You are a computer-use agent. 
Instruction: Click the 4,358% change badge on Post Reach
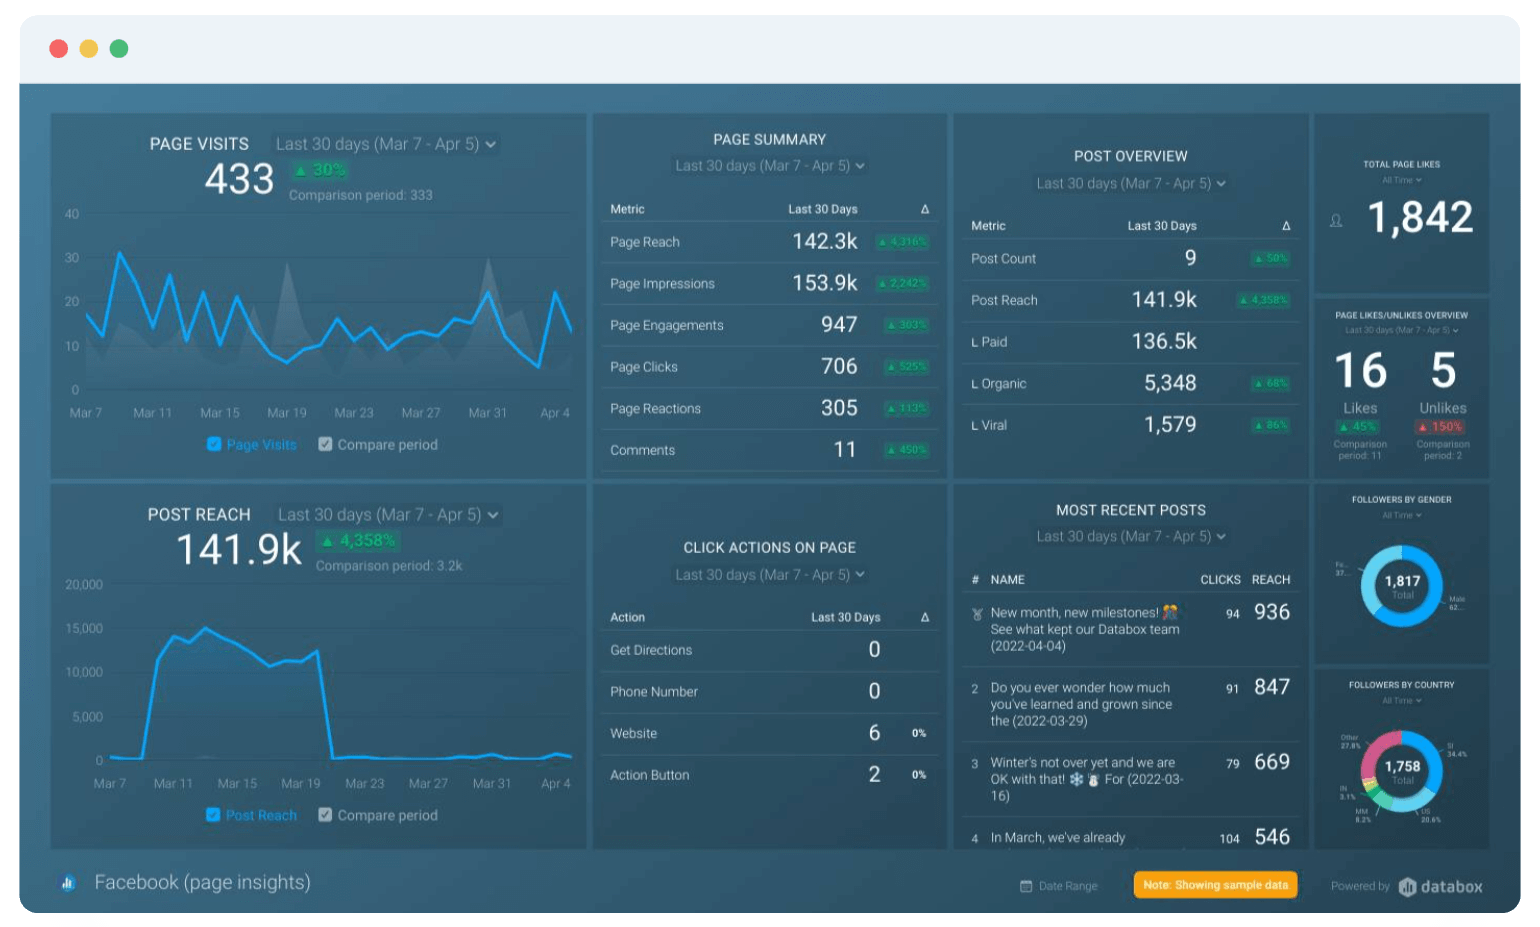[360, 541]
